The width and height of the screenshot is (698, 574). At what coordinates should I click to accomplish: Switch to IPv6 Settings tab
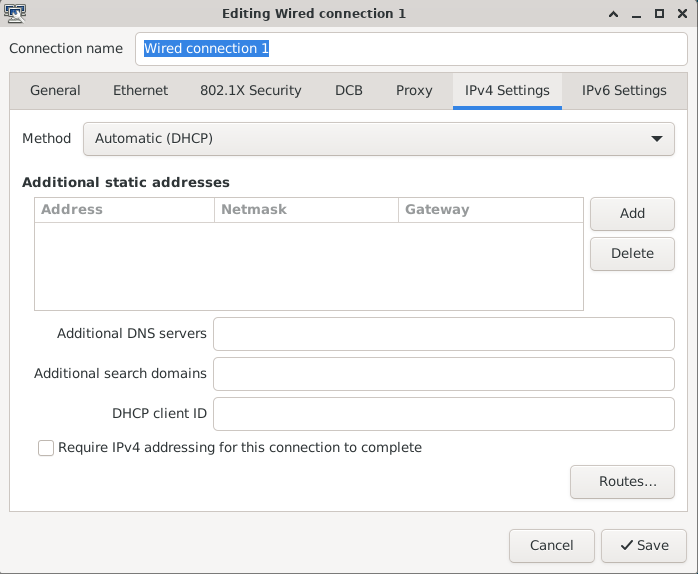point(624,90)
